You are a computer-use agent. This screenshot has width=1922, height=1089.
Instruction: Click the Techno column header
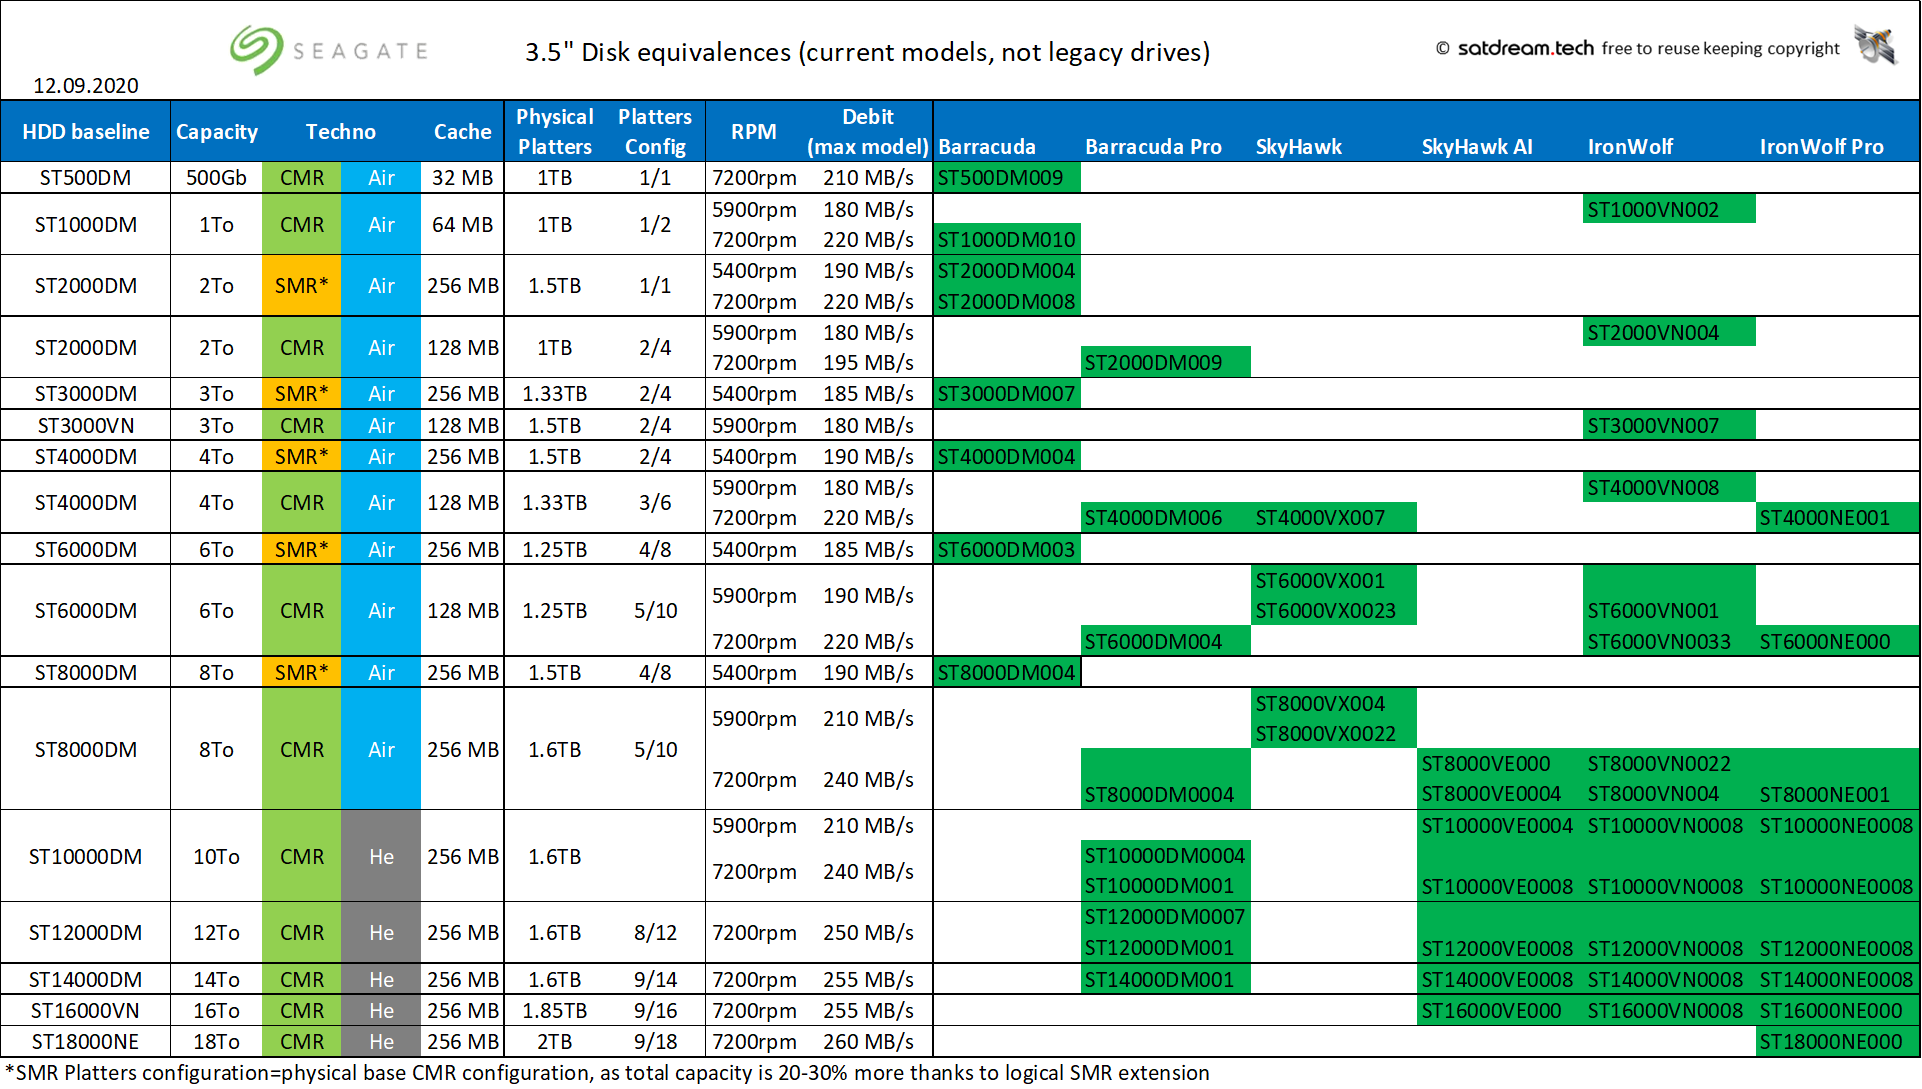point(341,132)
